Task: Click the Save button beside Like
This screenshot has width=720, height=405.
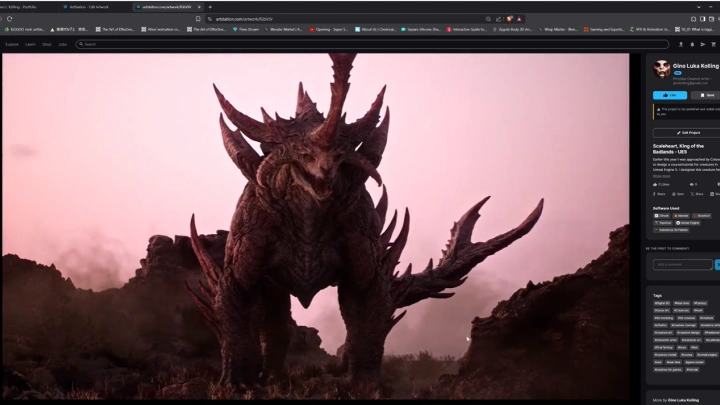Action: (x=706, y=95)
